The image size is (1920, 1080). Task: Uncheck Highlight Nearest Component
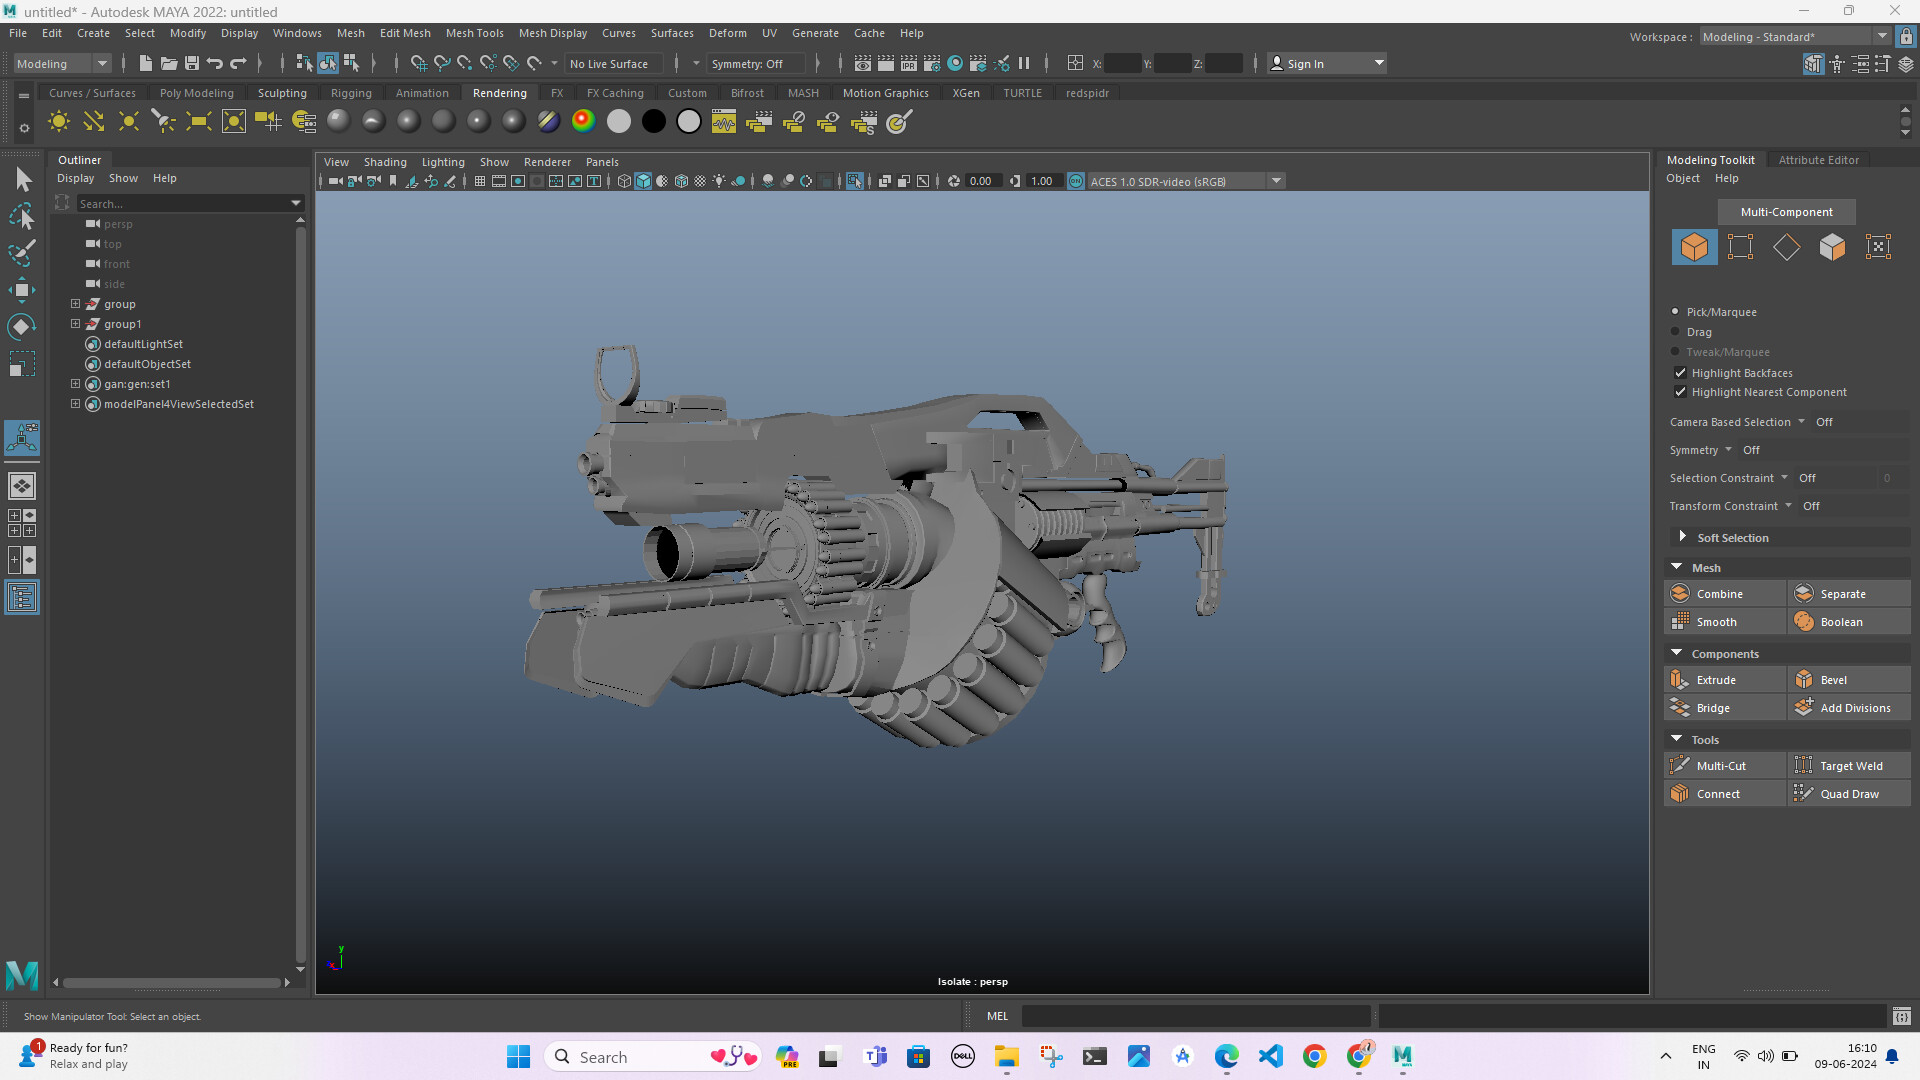(1681, 392)
